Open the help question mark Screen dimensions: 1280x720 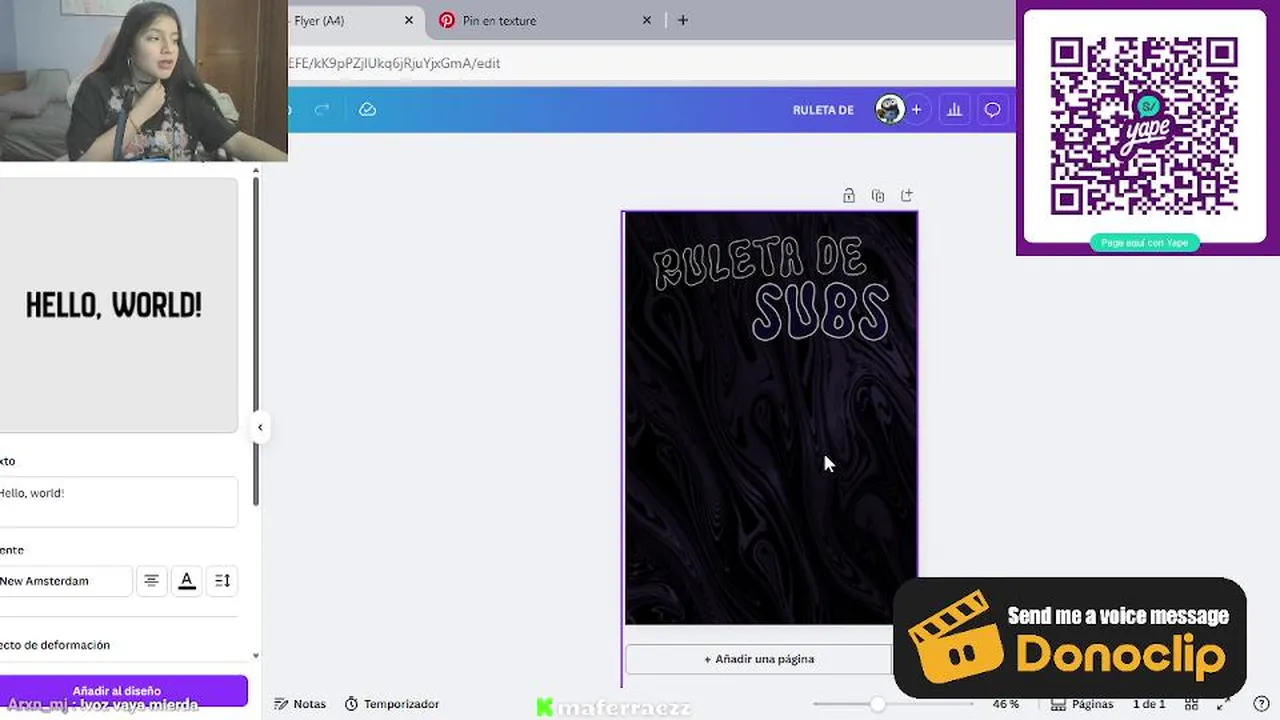1261,704
